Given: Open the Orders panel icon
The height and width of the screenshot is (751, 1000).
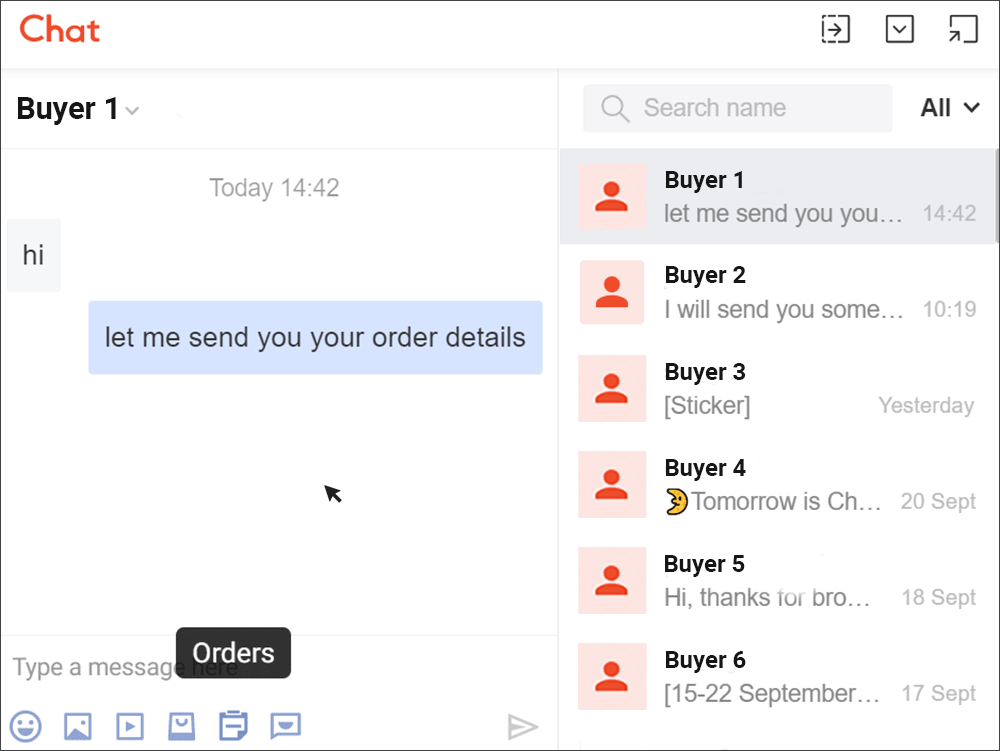Looking at the screenshot, I should pos(233,726).
